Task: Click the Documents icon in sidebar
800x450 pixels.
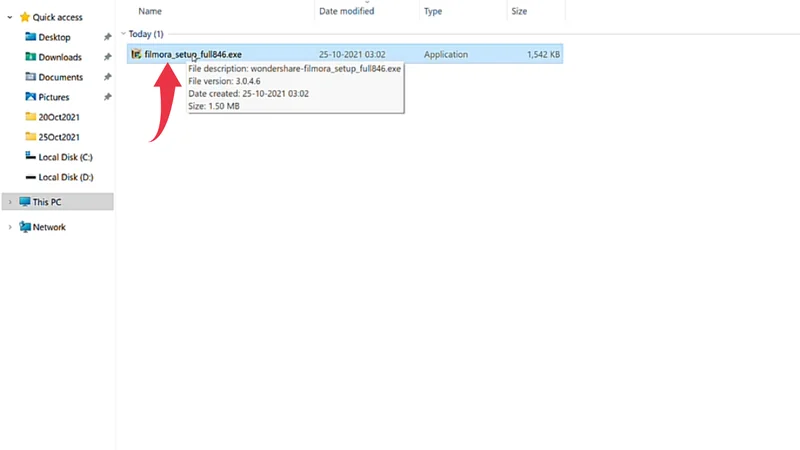Action: pyautogui.click(x=30, y=77)
